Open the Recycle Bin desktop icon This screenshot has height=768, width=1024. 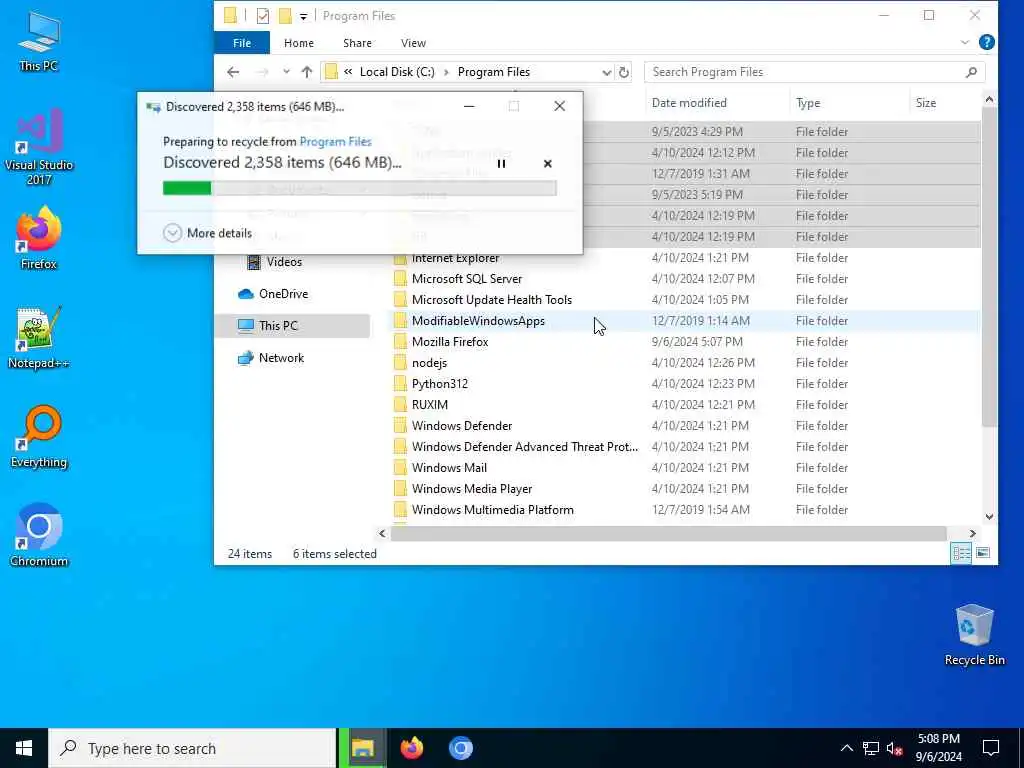pos(974,635)
